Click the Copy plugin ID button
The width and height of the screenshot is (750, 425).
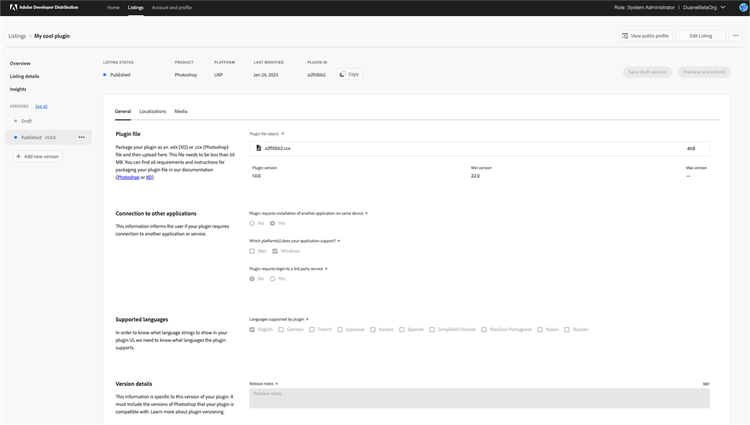tap(349, 74)
